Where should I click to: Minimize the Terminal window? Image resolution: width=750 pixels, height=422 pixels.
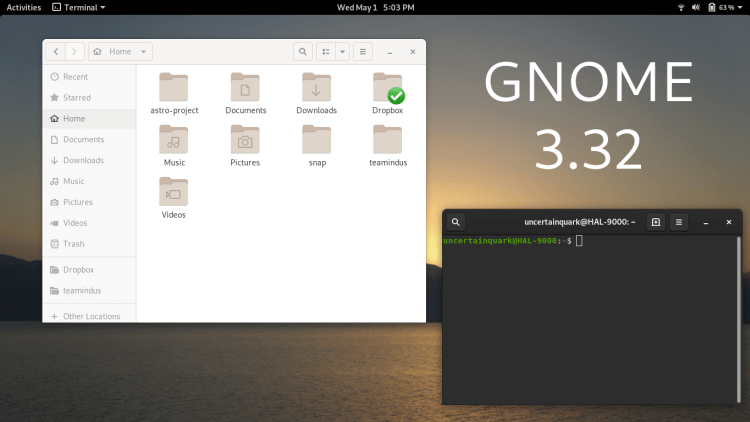(x=706, y=222)
